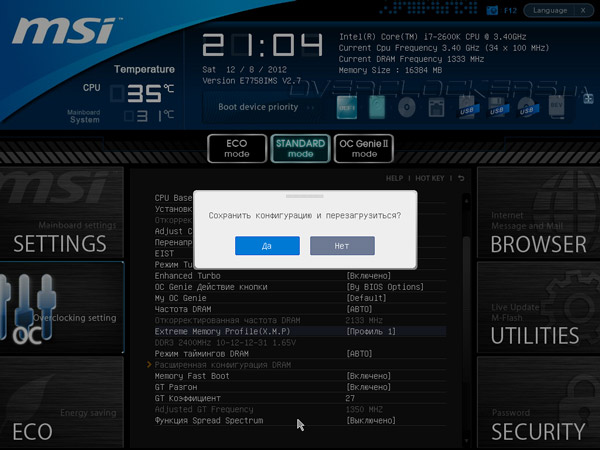
Task: Open the ECO energy saving panel
Action: pos(62,402)
